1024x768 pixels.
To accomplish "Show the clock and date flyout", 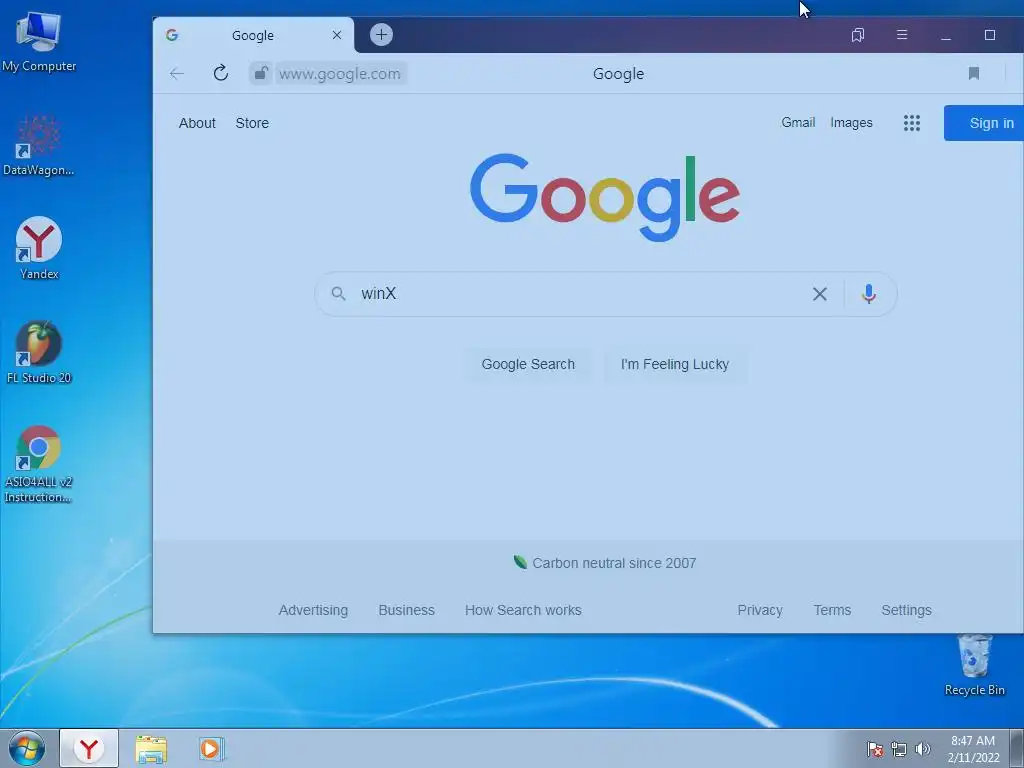I will pos(973,749).
